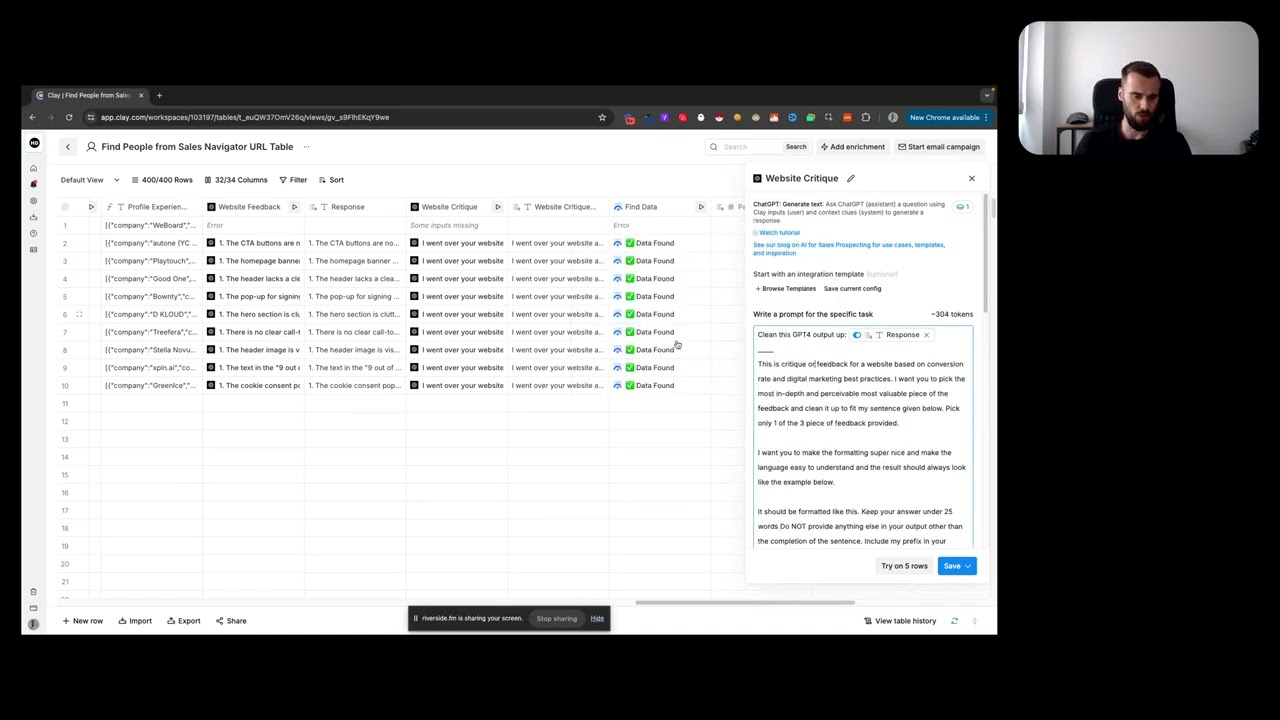Image resolution: width=1280 pixels, height=720 pixels.
Task: Open the Home icon in left sidebar
Action: tap(33, 168)
